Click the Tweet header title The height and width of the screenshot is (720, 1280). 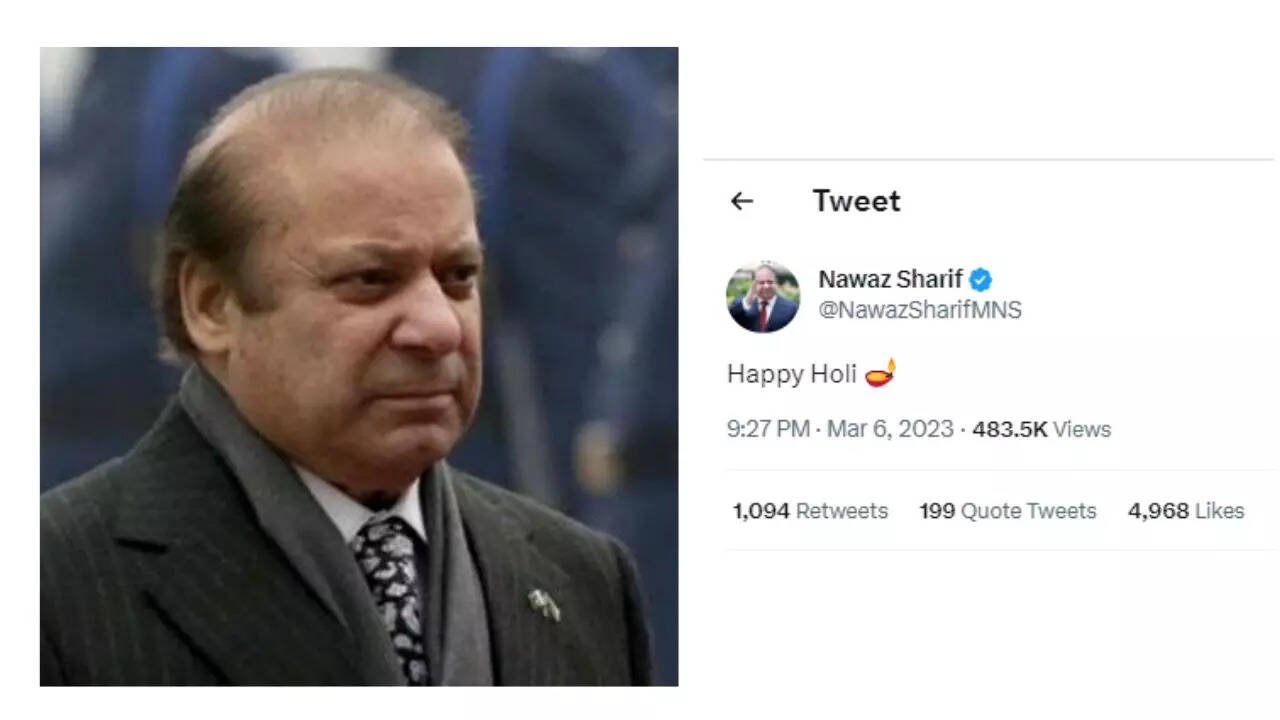(x=856, y=201)
